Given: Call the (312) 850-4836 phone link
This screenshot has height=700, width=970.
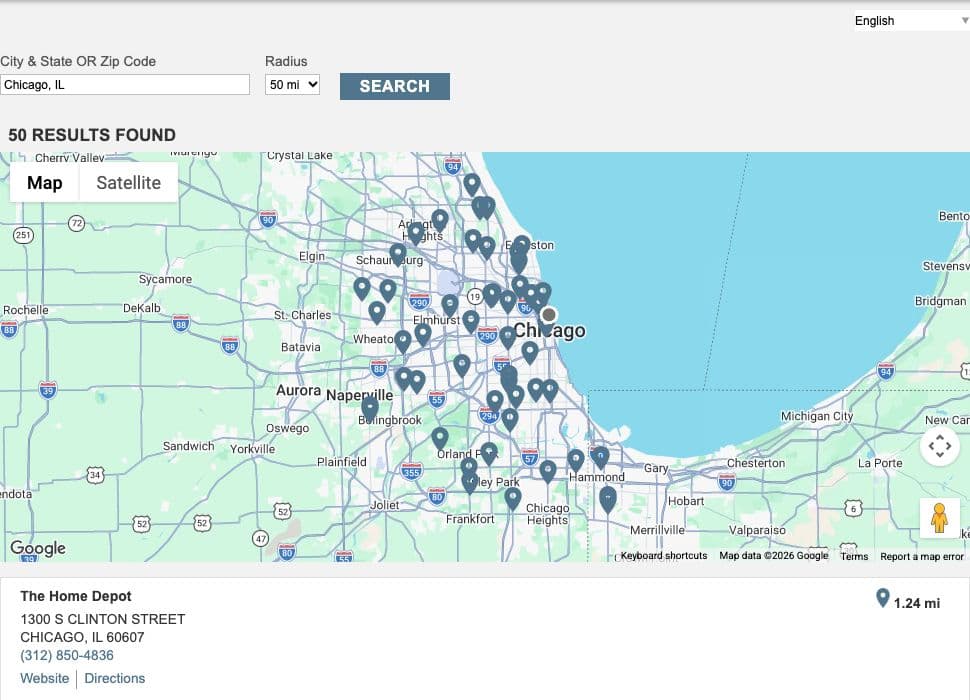Looking at the screenshot, I should 67,655.
